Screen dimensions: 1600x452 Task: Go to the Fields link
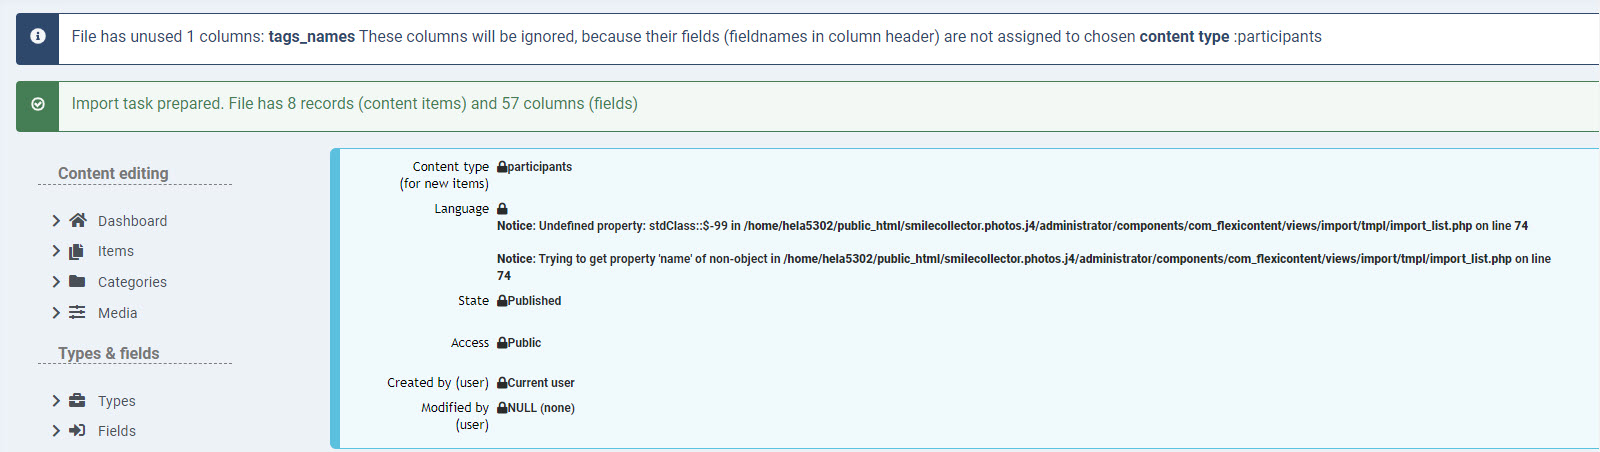click(117, 431)
